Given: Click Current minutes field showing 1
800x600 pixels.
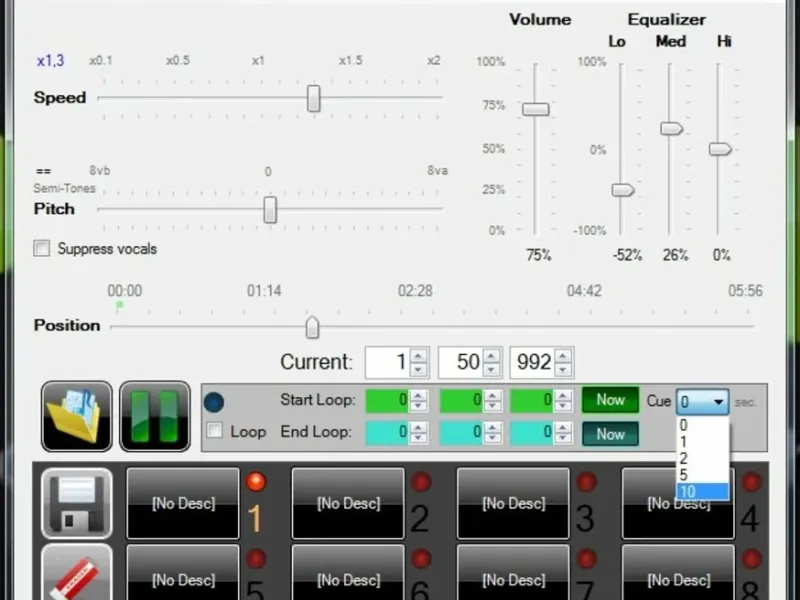Looking at the screenshot, I should 388,362.
